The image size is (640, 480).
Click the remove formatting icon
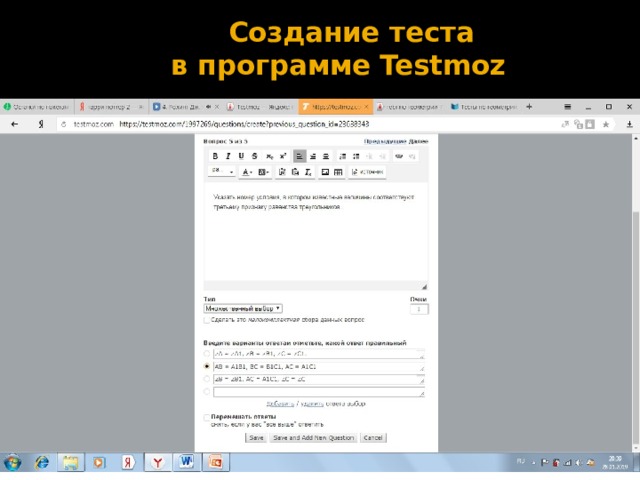(308, 172)
